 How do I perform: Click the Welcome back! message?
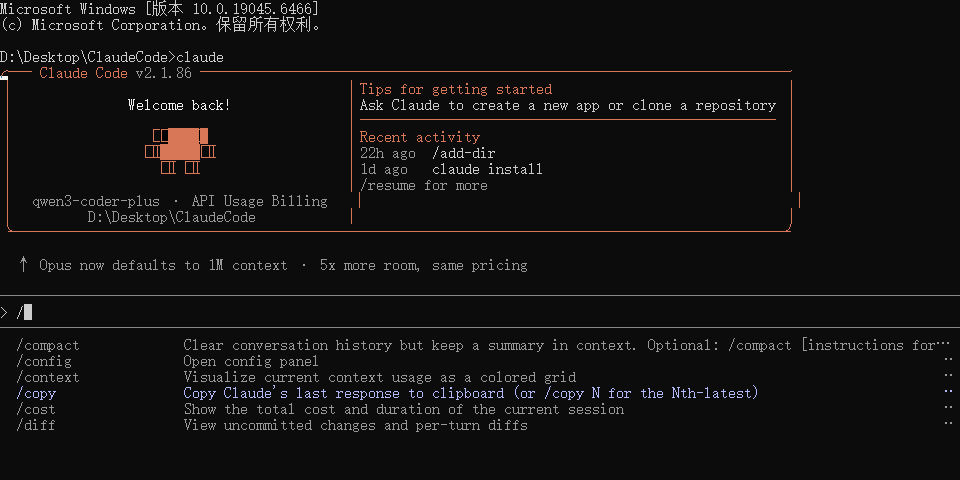pos(179,105)
